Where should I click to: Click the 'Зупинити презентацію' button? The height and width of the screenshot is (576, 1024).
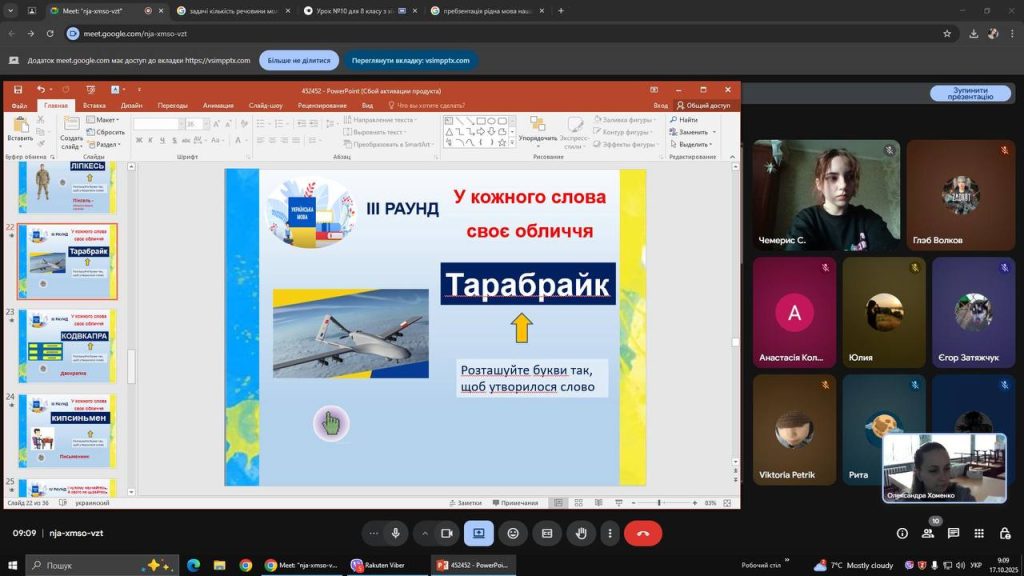click(969, 94)
